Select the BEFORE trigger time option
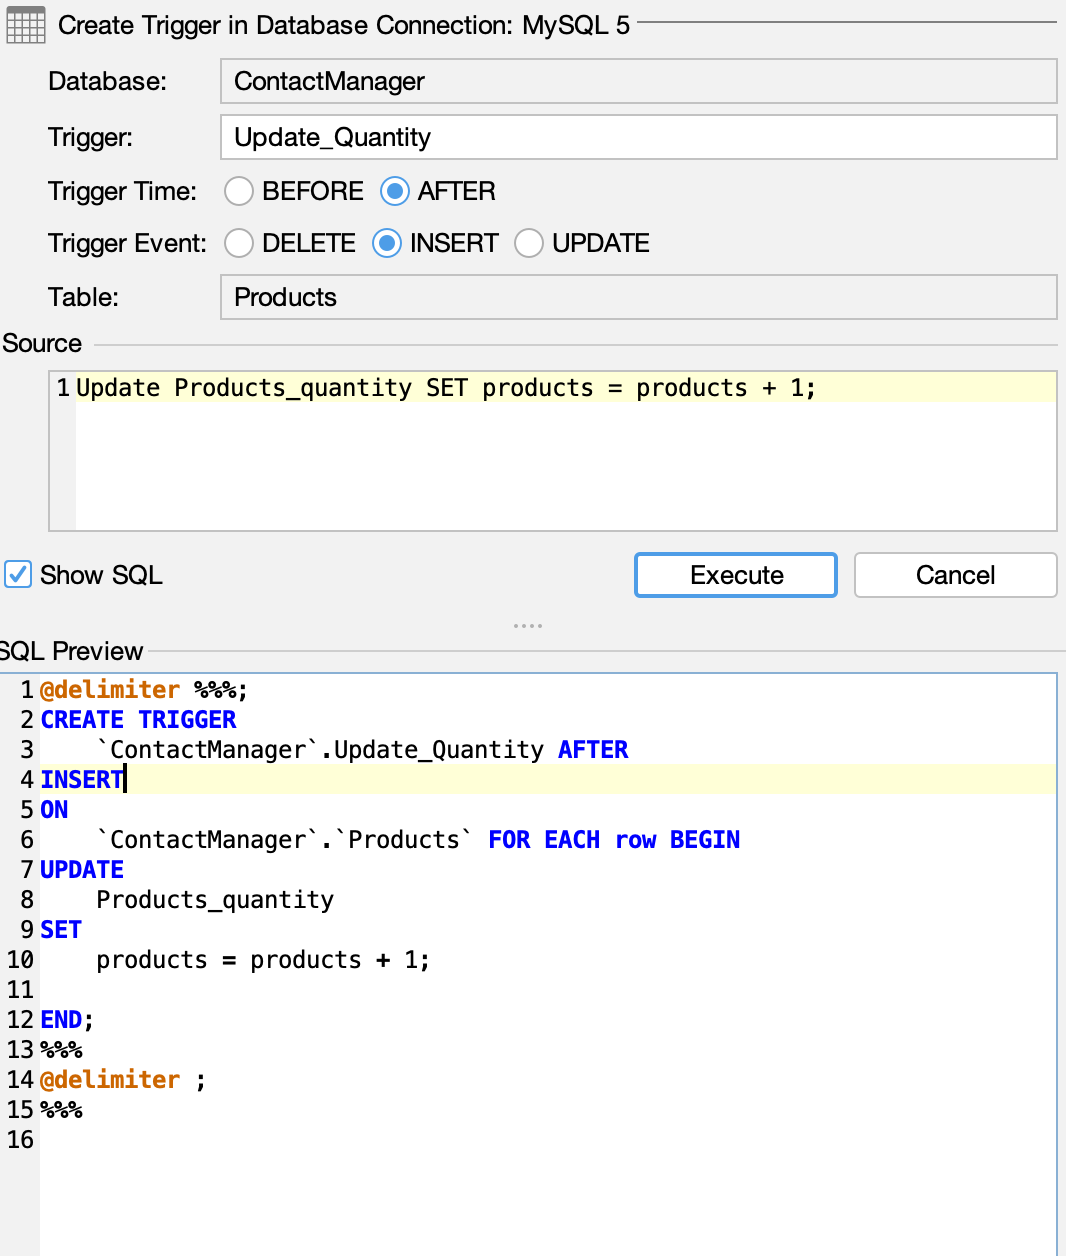 click(x=239, y=191)
